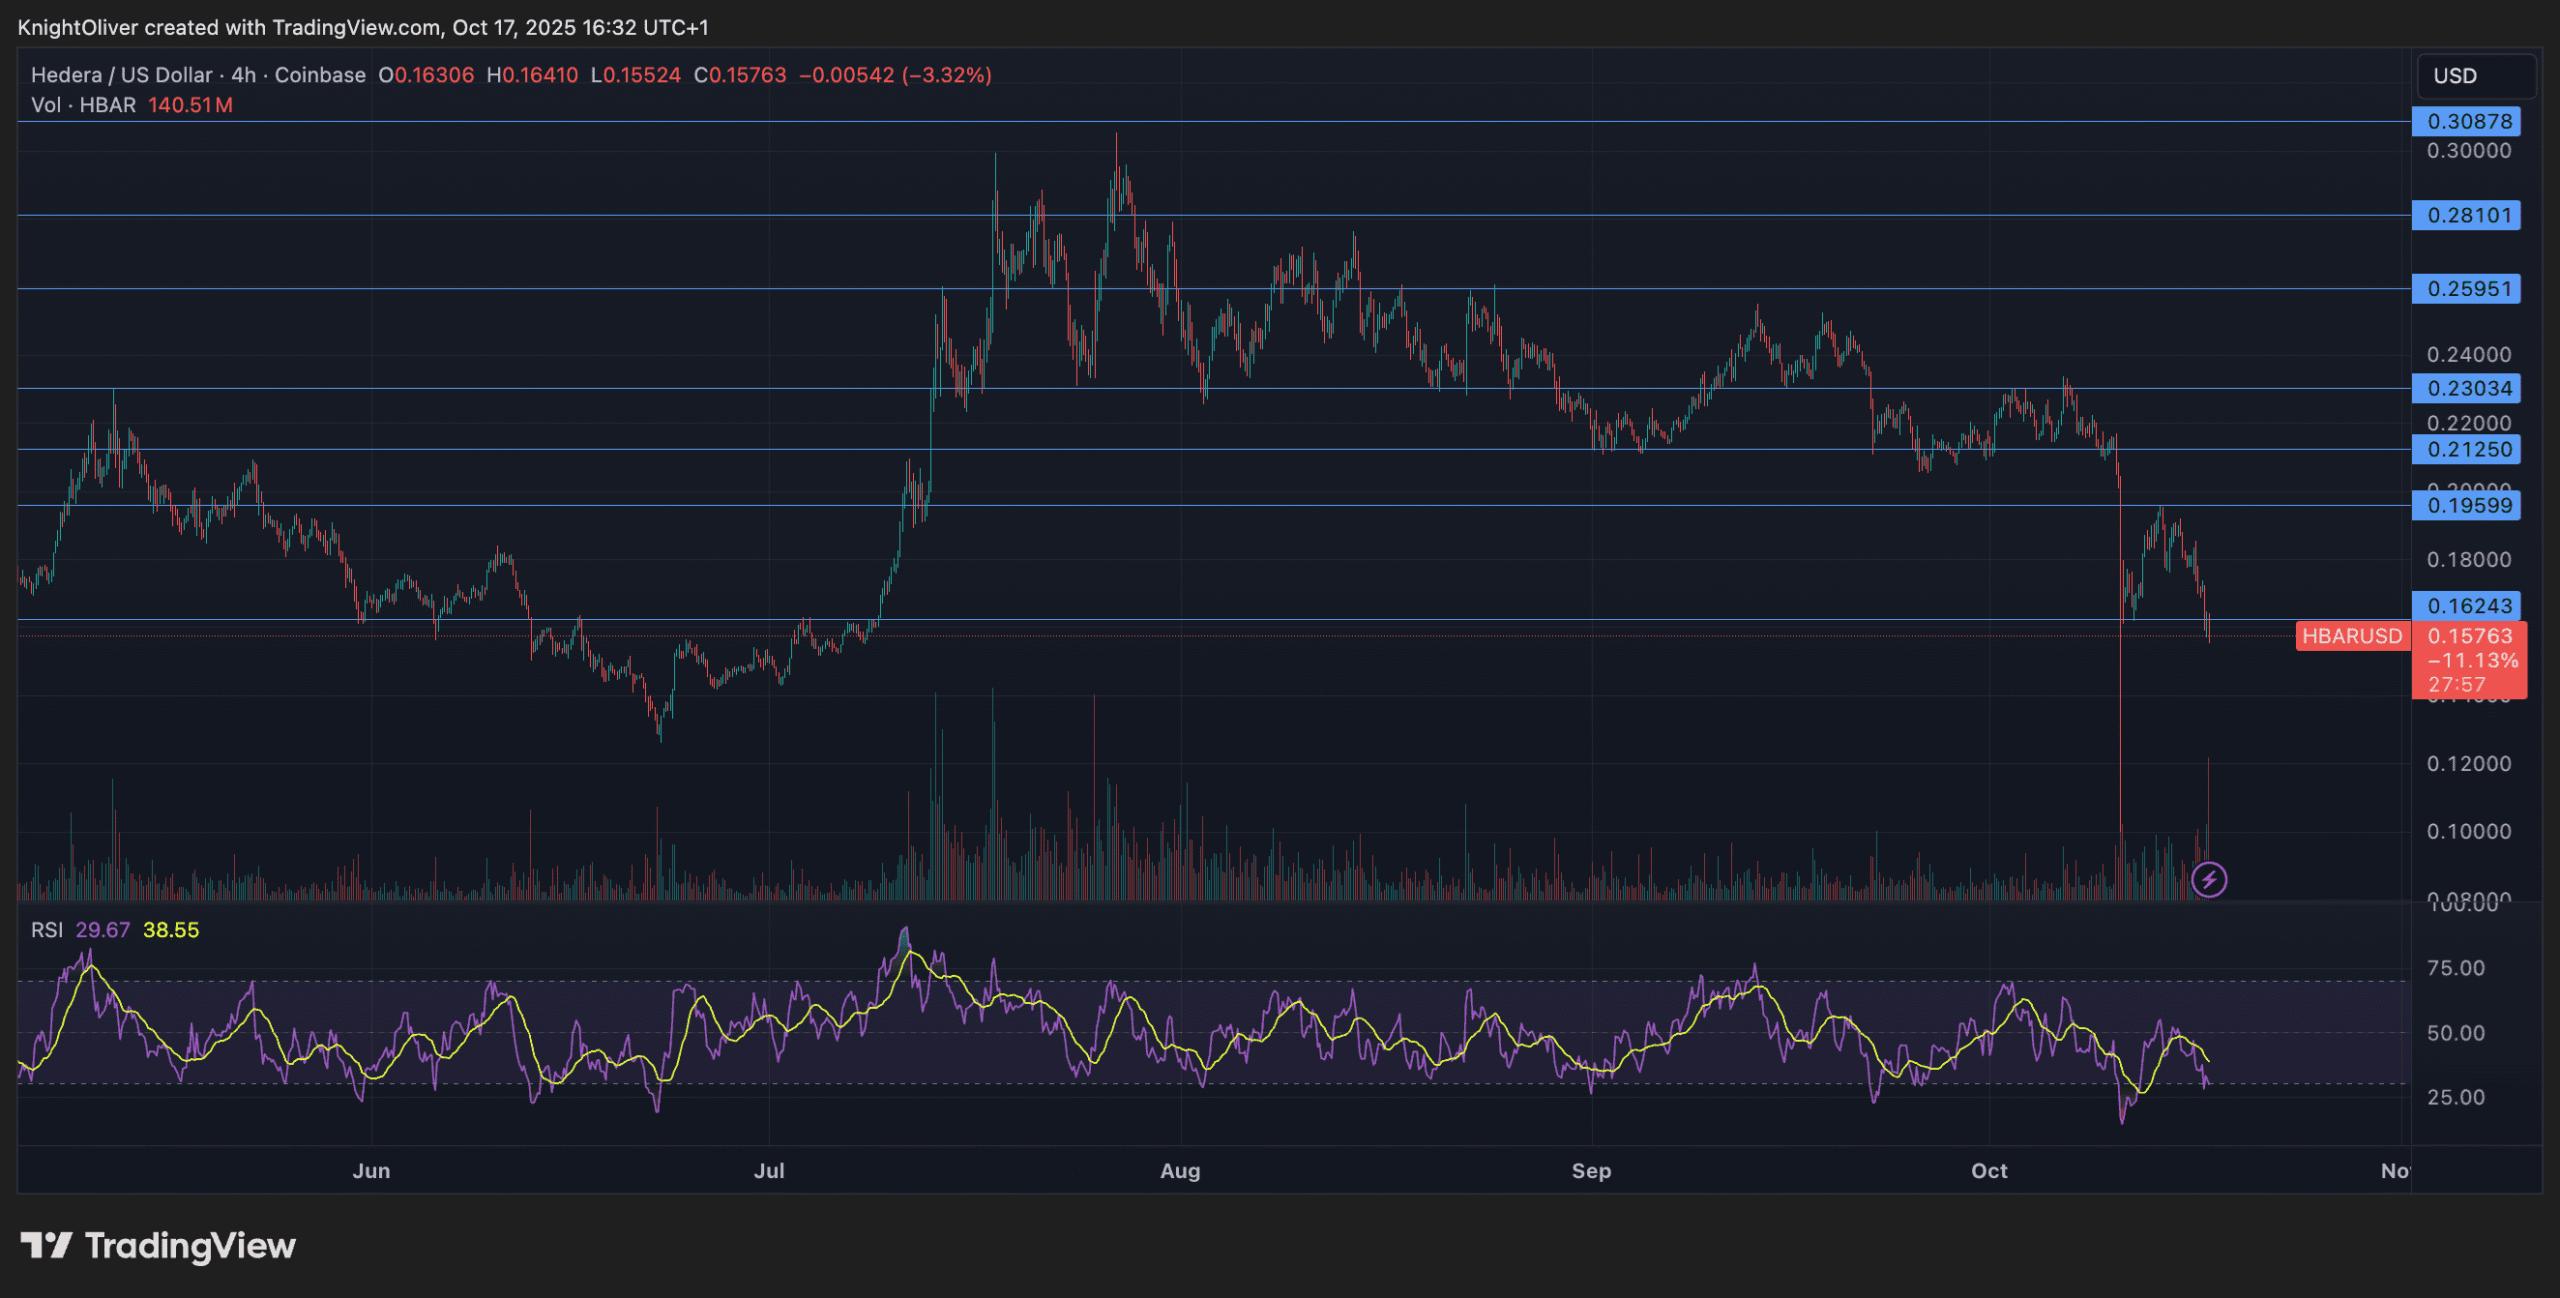The image size is (2560, 1298).
Task: Click the Hedera / US Dollar title
Action: click(121, 75)
